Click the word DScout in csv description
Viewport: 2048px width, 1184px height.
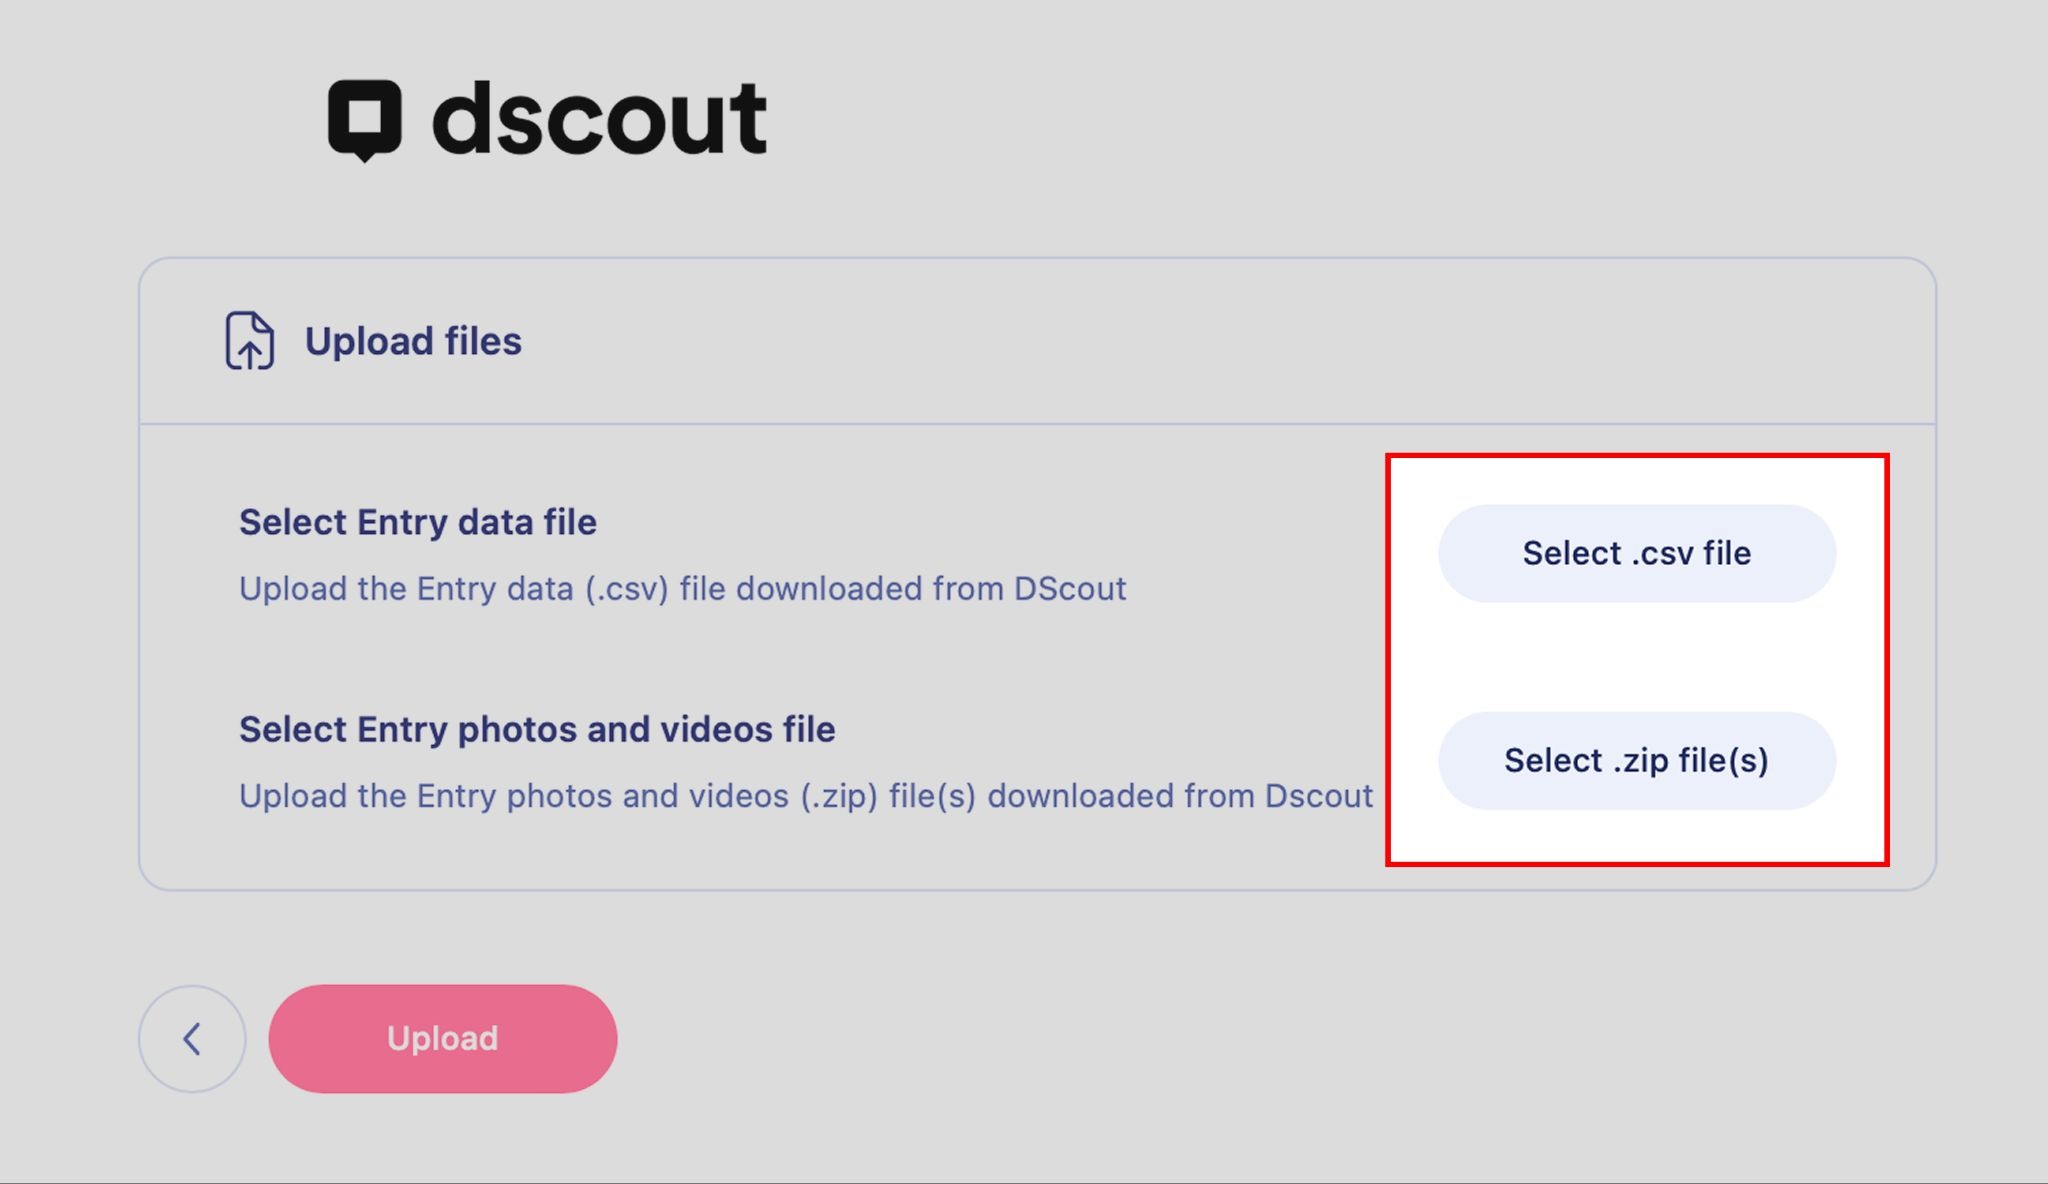click(1070, 588)
